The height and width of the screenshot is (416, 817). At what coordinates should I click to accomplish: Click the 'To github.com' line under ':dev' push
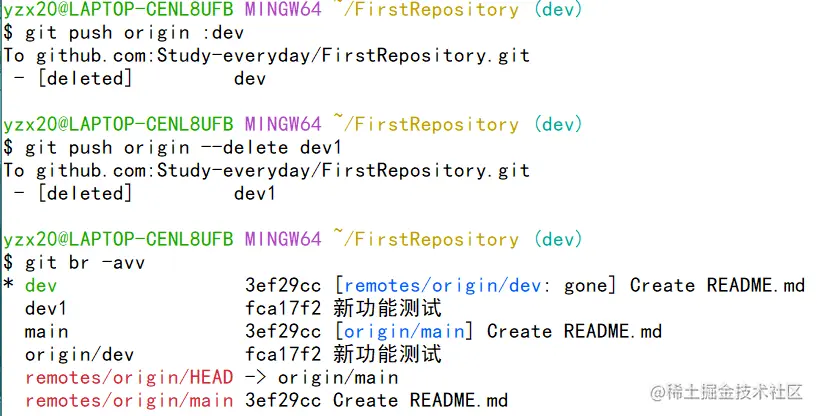pos(267,56)
